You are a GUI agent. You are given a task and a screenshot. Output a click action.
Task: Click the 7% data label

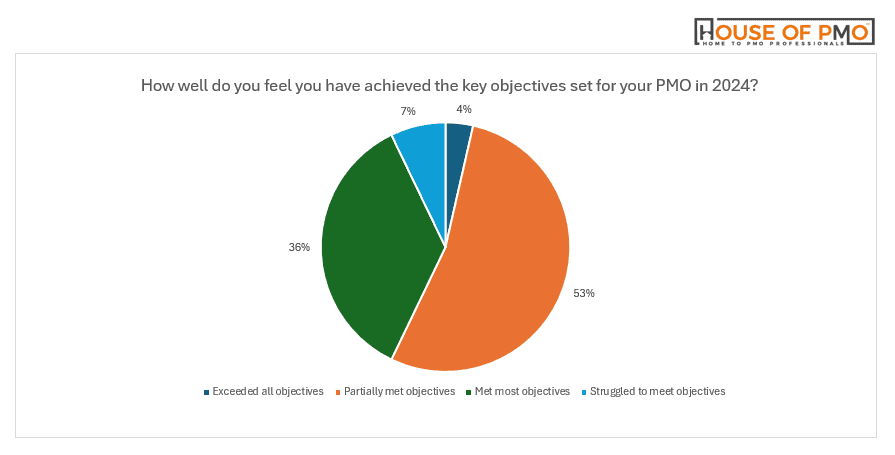tap(408, 111)
